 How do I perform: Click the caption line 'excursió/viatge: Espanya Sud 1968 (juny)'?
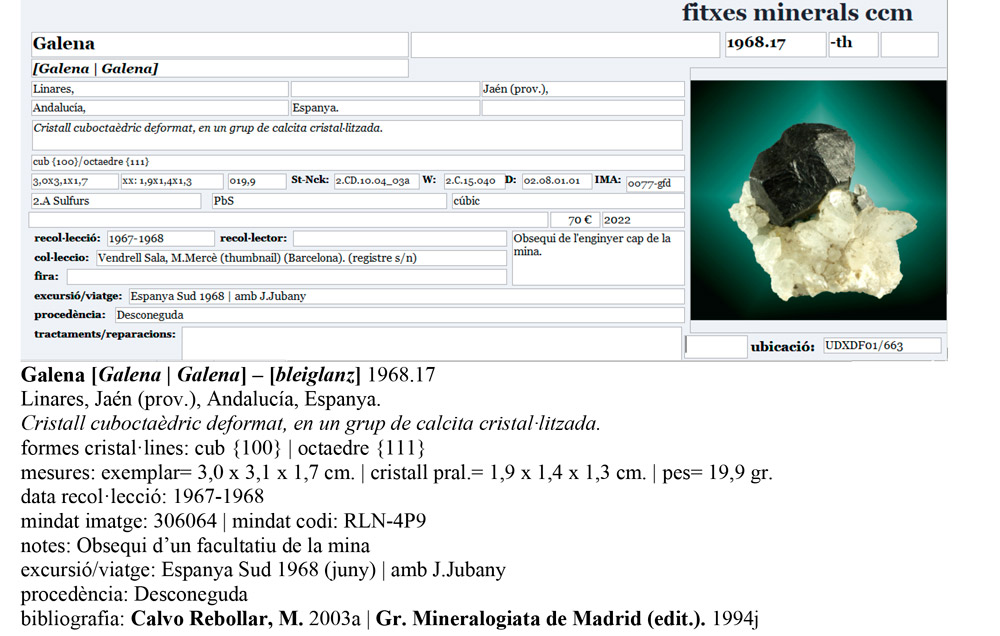[x=263, y=570]
